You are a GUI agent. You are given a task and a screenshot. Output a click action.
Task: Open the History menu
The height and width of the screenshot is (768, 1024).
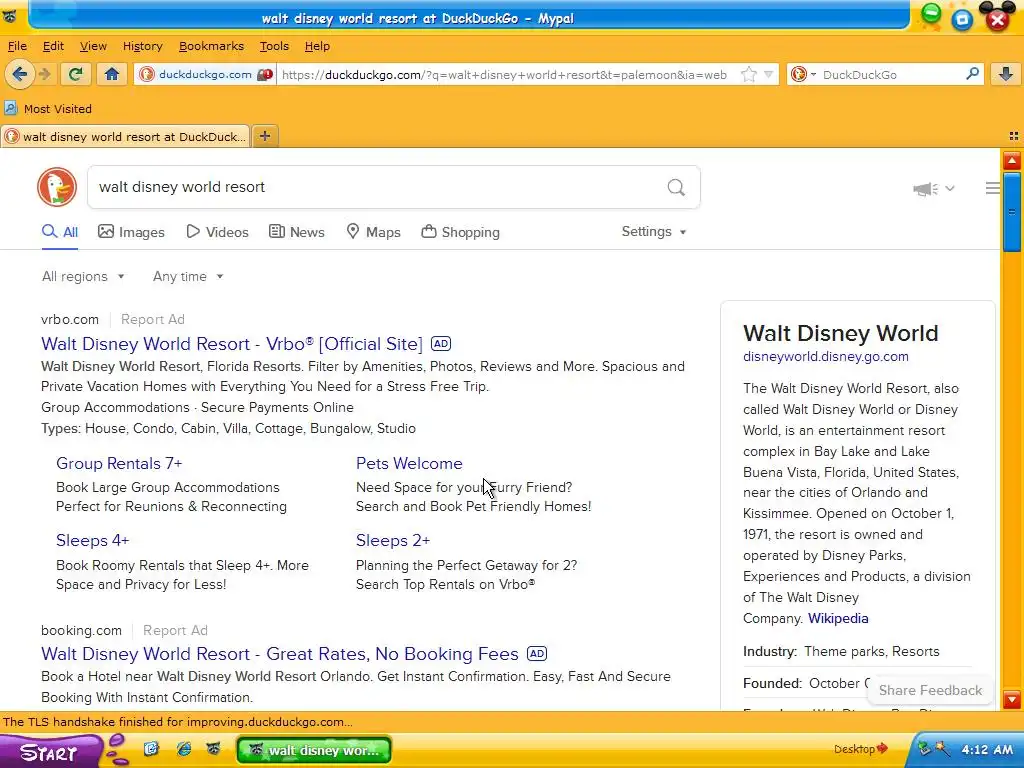tap(142, 46)
